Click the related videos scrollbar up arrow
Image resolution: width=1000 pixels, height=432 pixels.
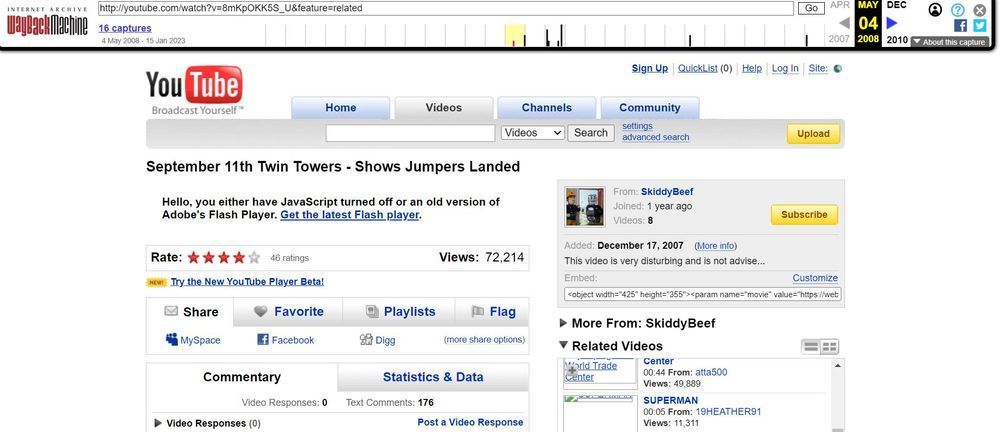[837, 364]
